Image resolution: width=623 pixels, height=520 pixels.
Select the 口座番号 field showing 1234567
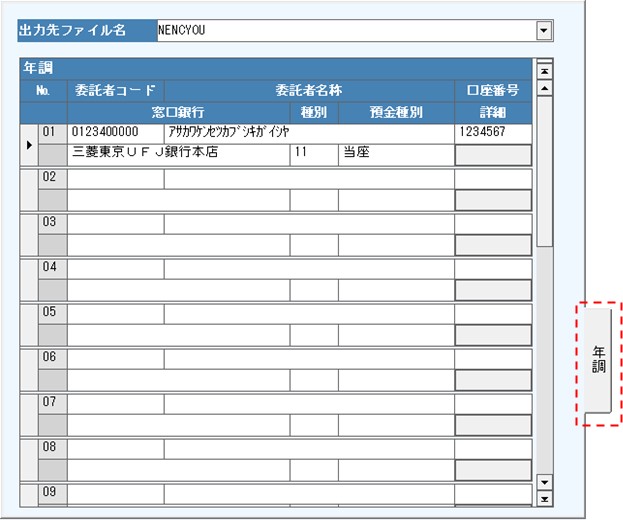click(493, 132)
